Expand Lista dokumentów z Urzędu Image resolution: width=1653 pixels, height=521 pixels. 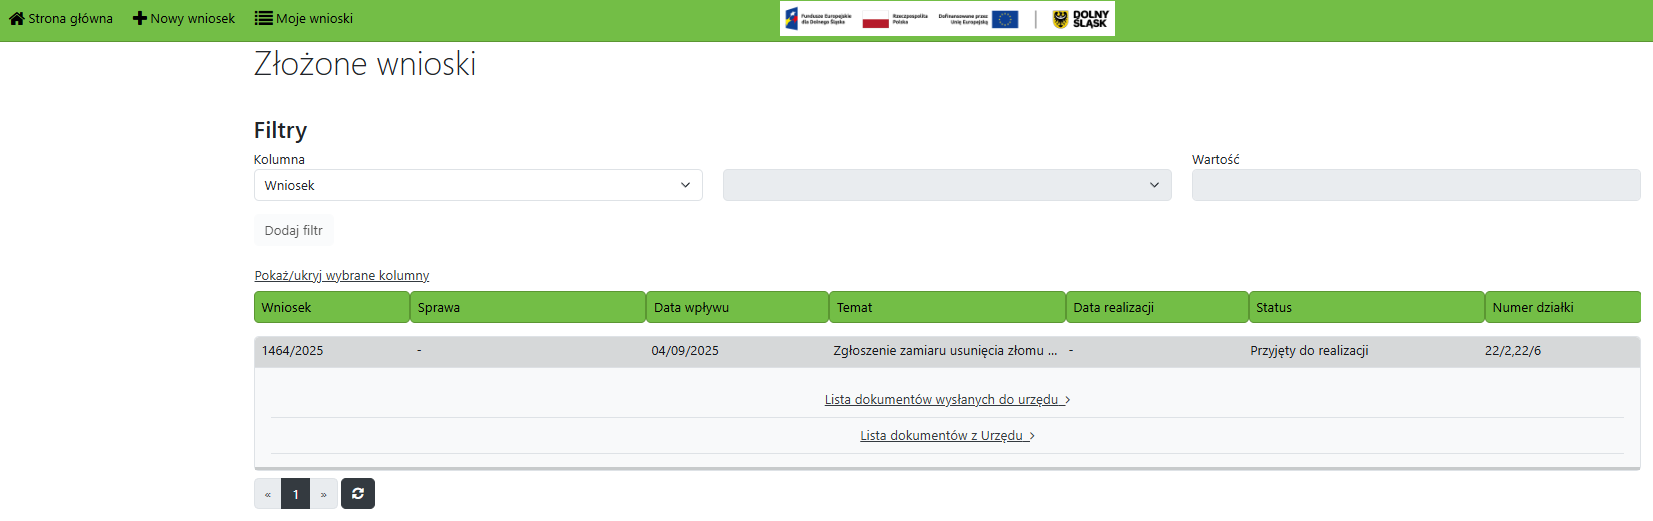(946, 436)
